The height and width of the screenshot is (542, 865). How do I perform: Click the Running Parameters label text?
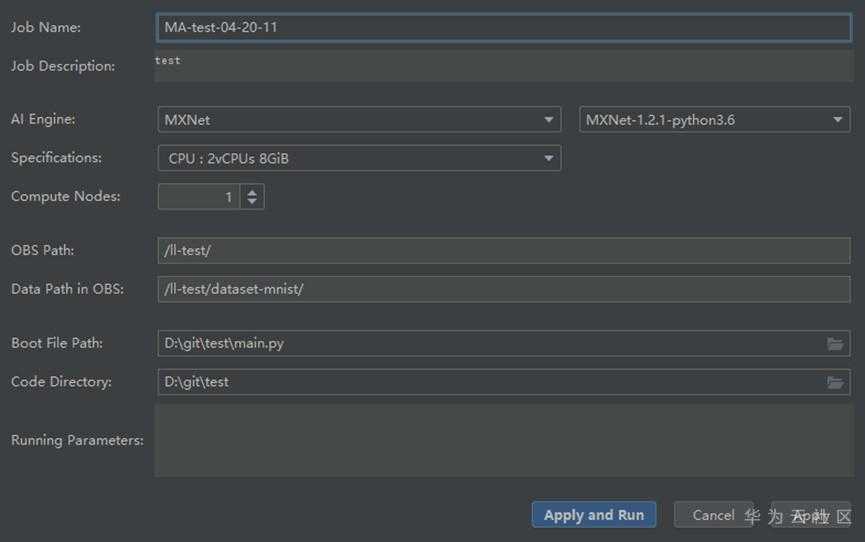pos(77,440)
